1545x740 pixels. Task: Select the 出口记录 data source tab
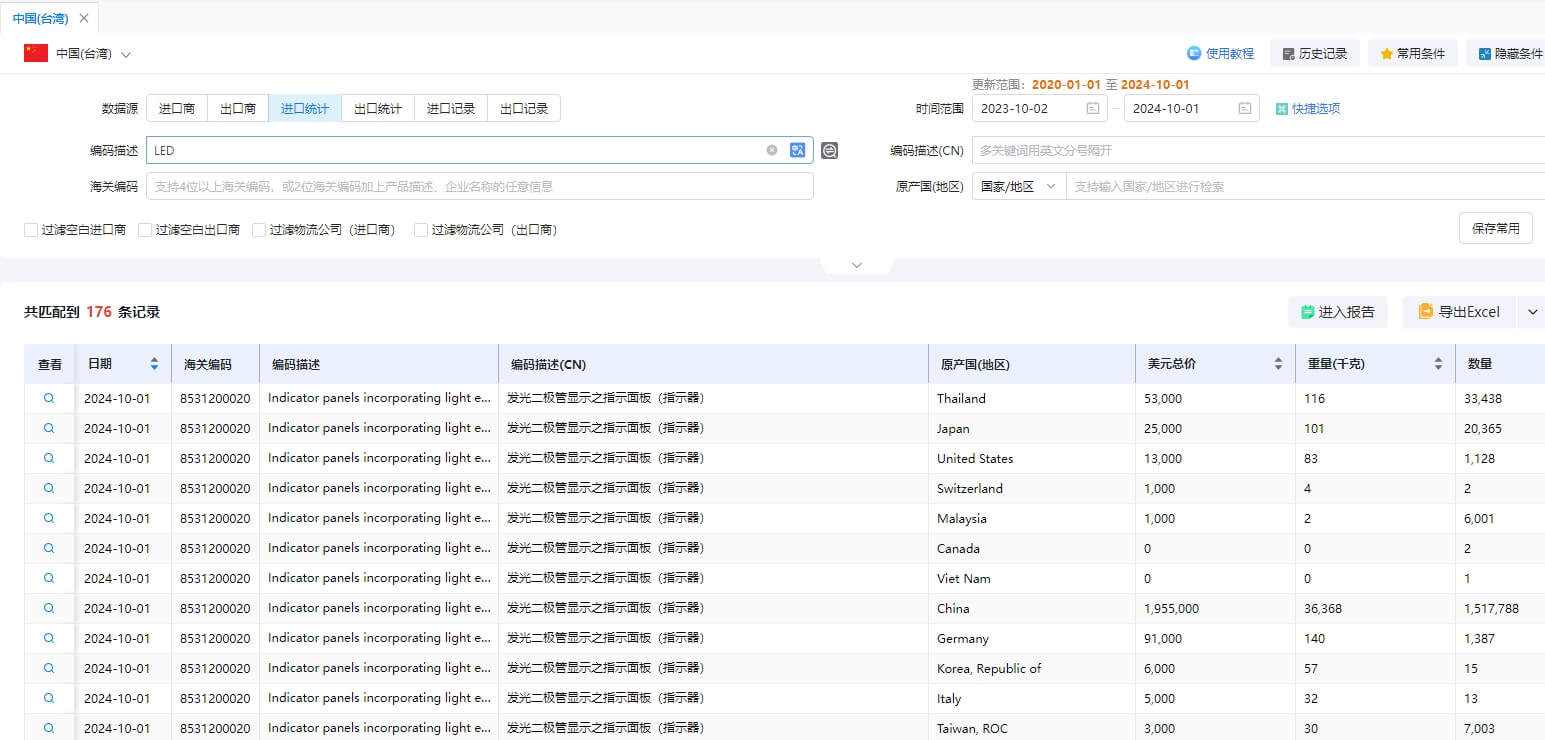524,108
